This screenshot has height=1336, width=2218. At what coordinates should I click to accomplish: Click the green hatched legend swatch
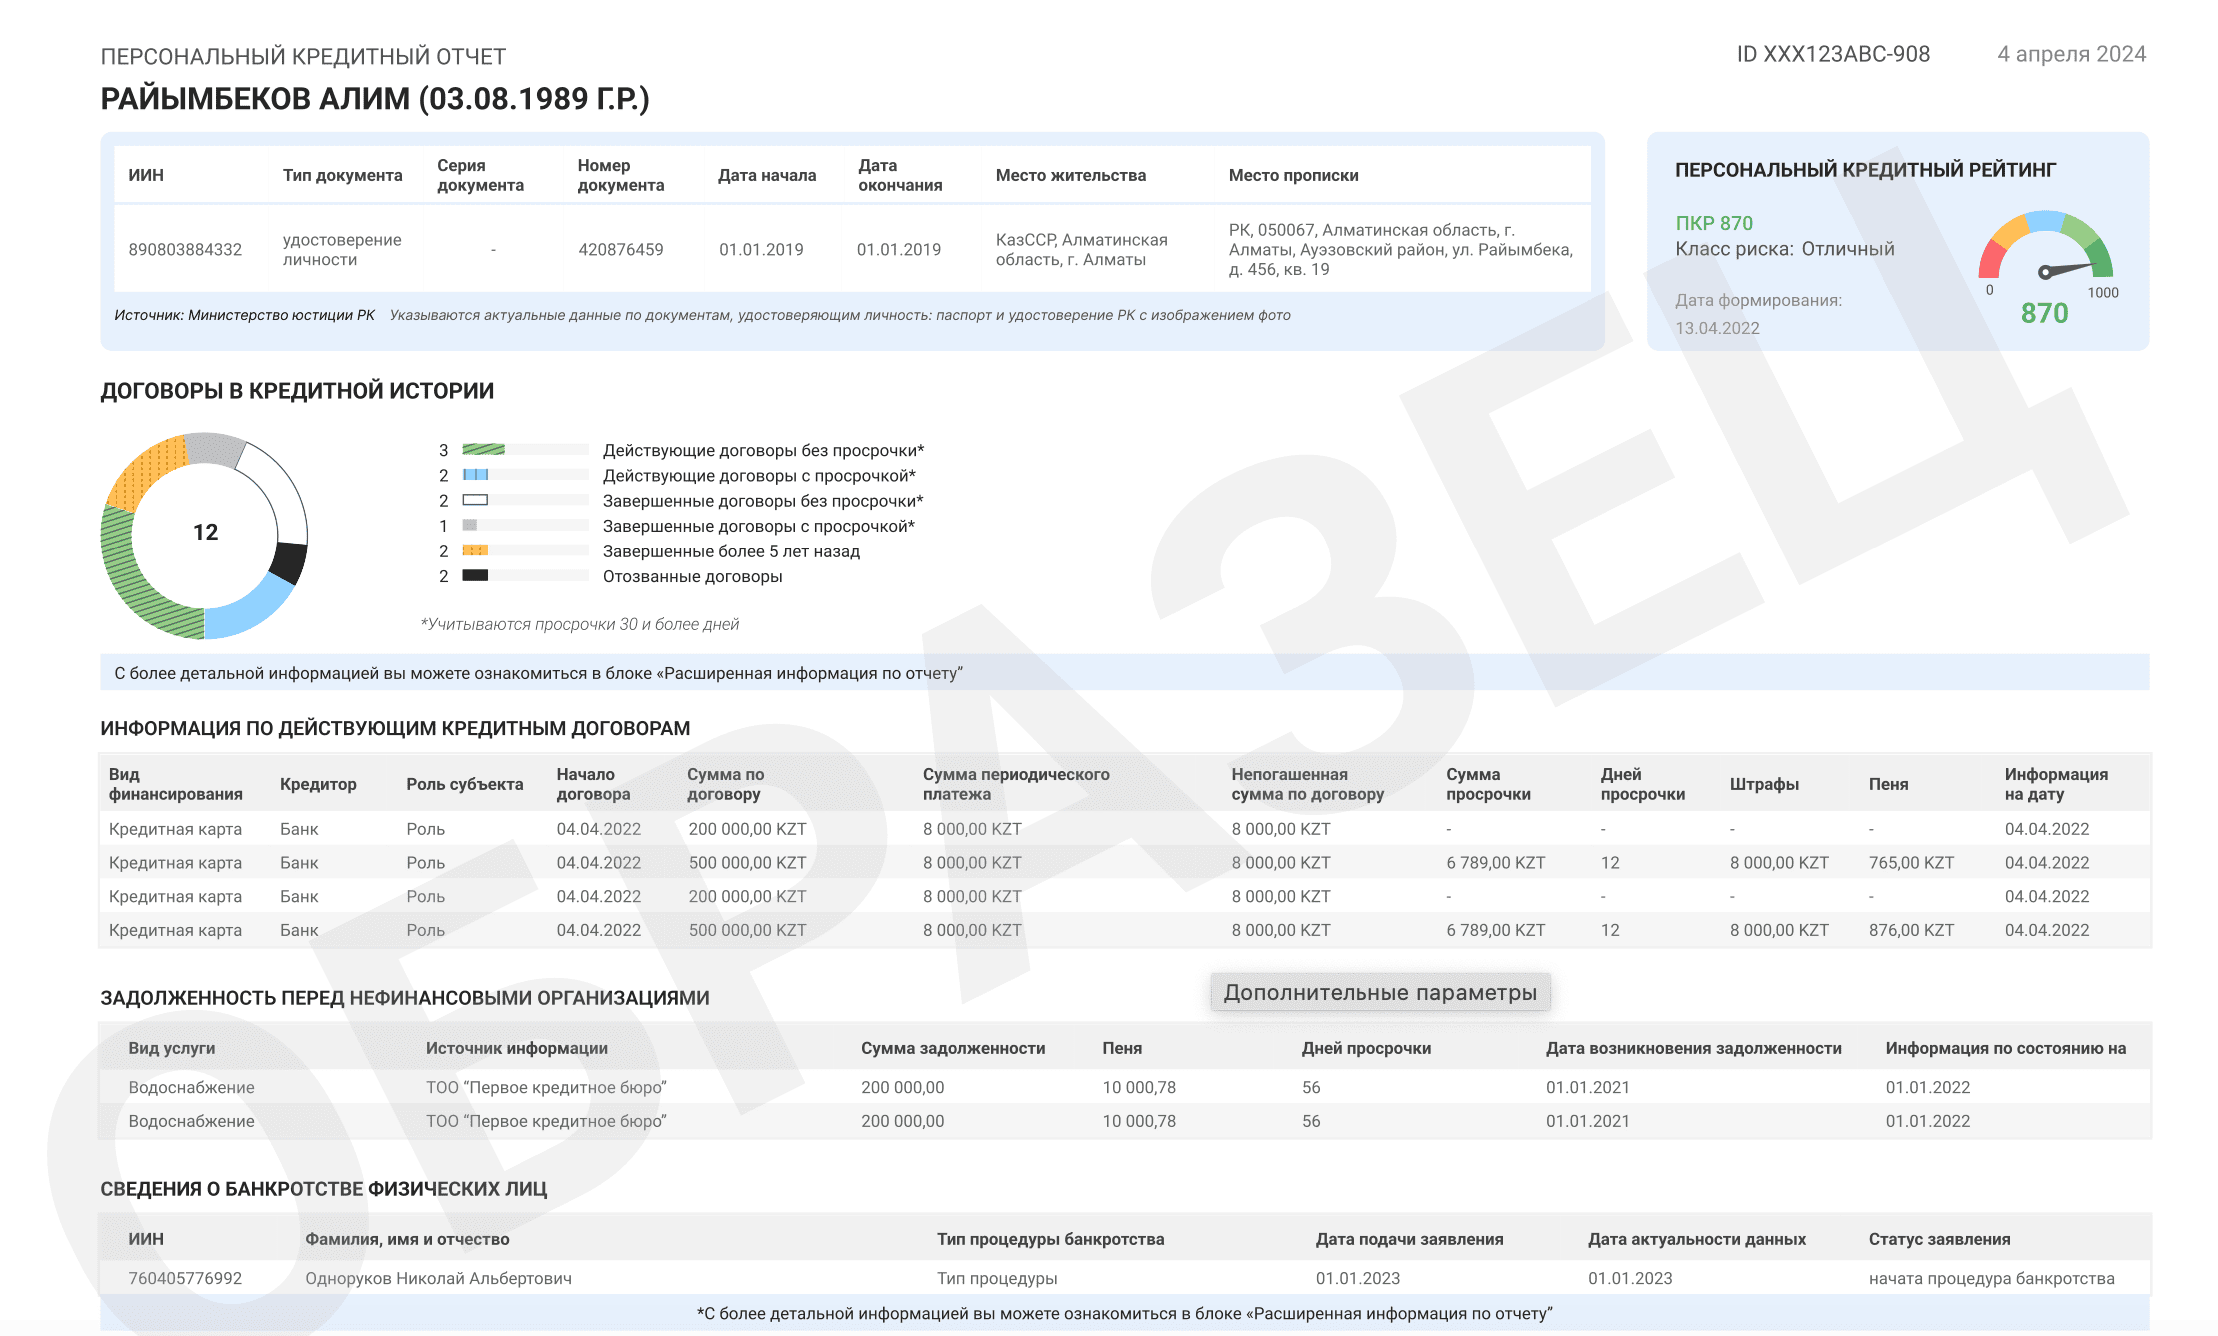(483, 450)
